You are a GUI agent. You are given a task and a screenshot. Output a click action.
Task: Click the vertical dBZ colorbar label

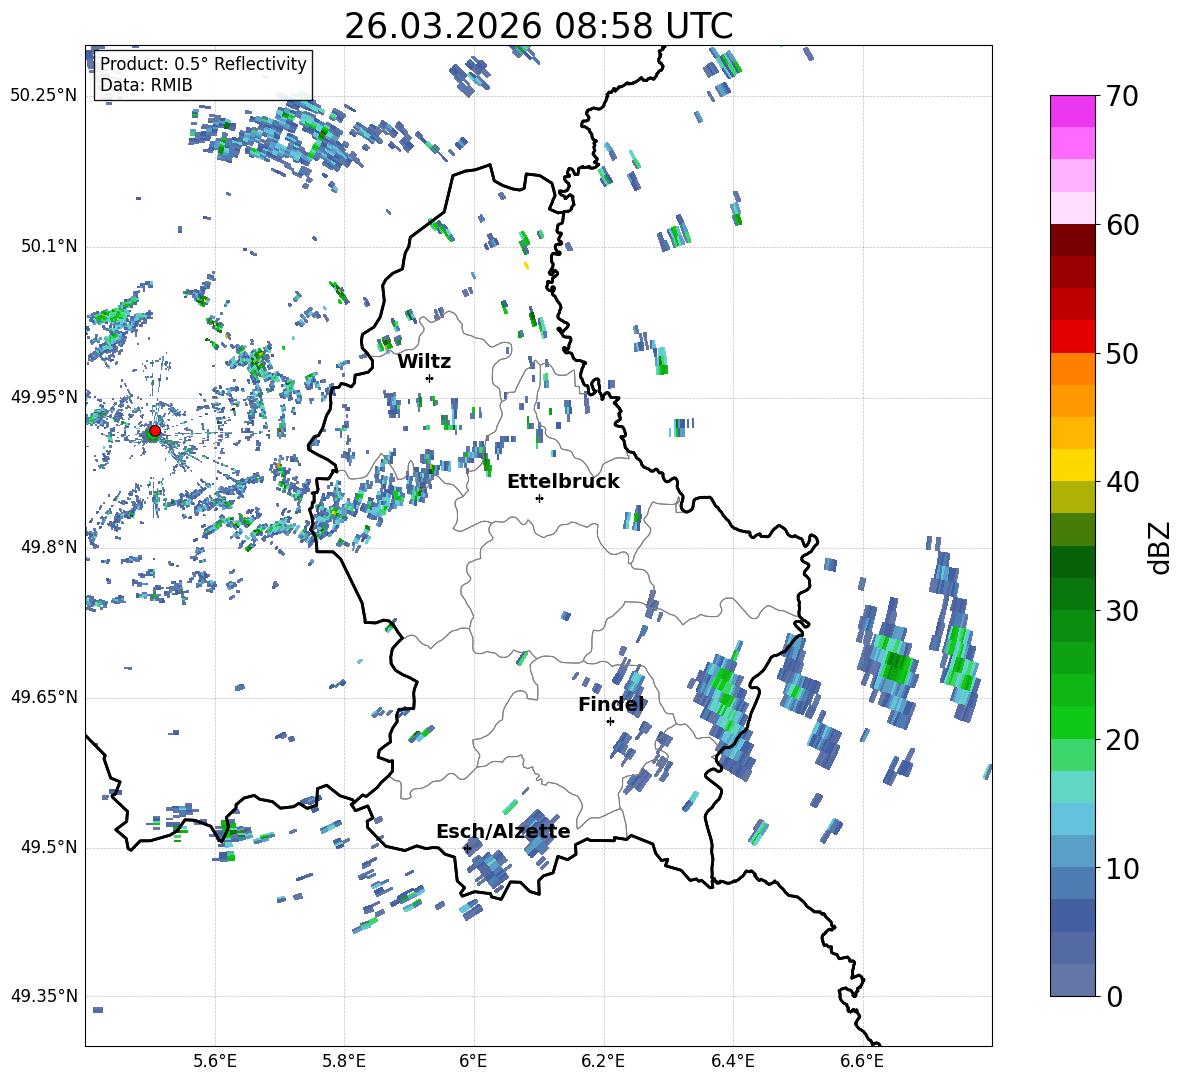pyautogui.click(x=1160, y=547)
